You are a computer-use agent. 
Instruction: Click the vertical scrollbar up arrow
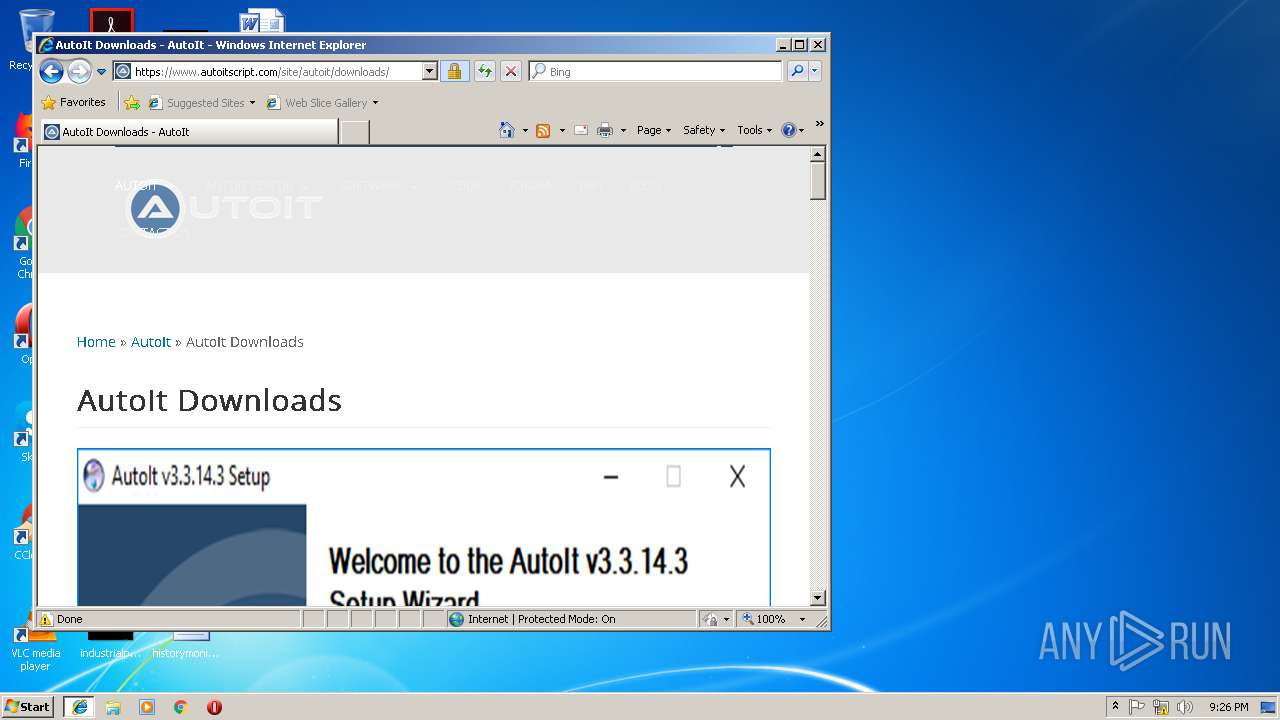[817, 154]
